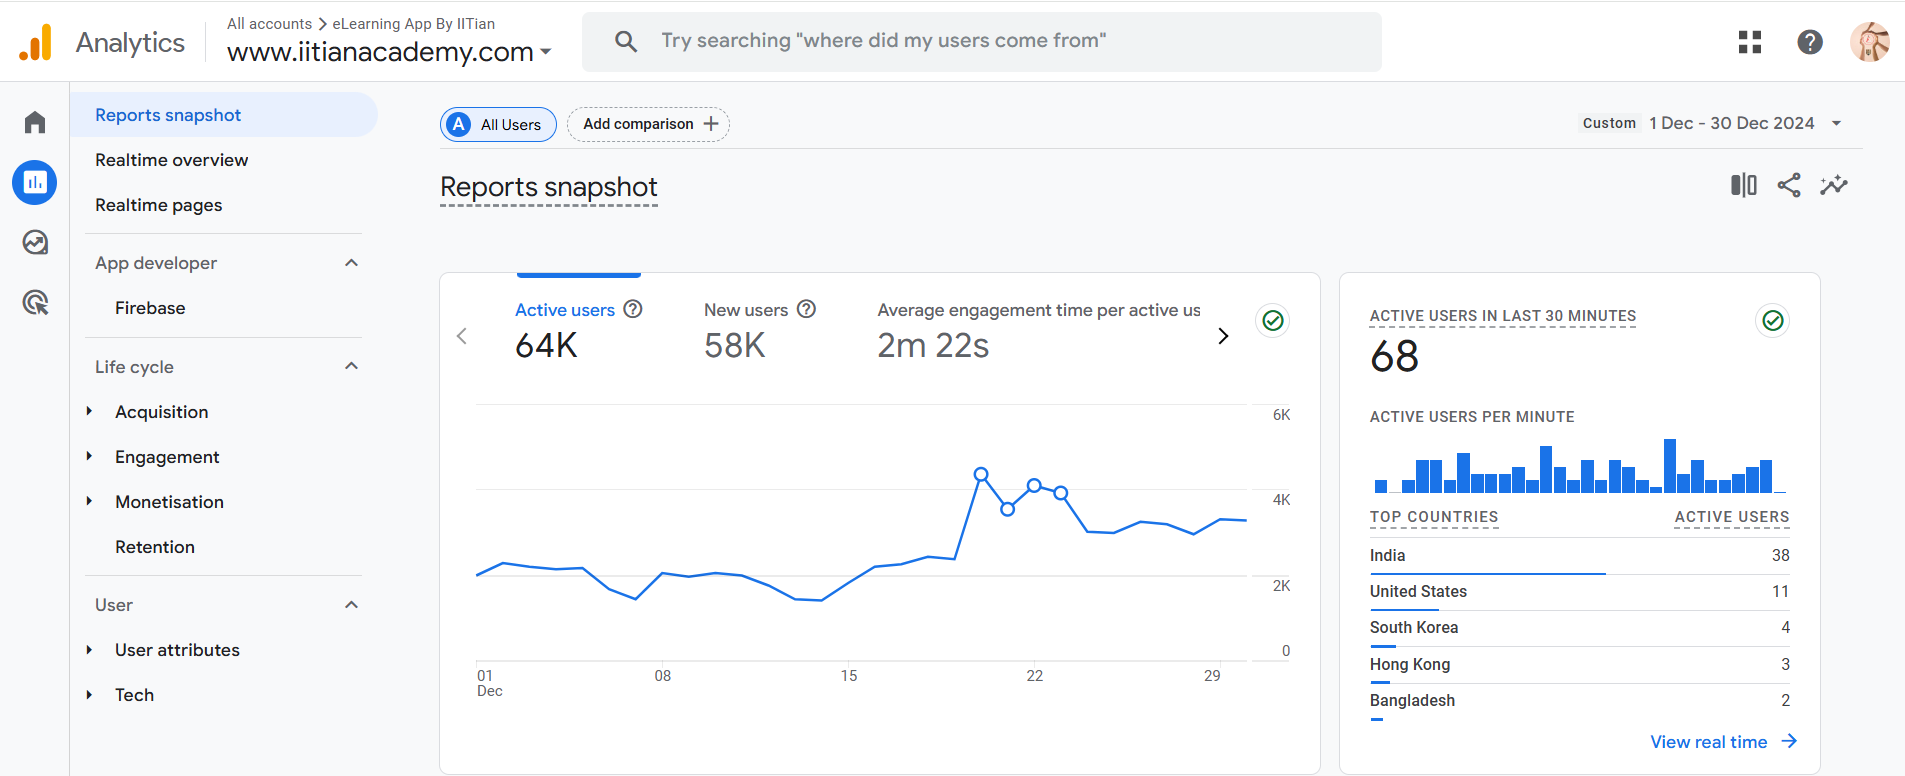
Task: Click data quality checkmark on realtime card
Action: [1772, 321]
